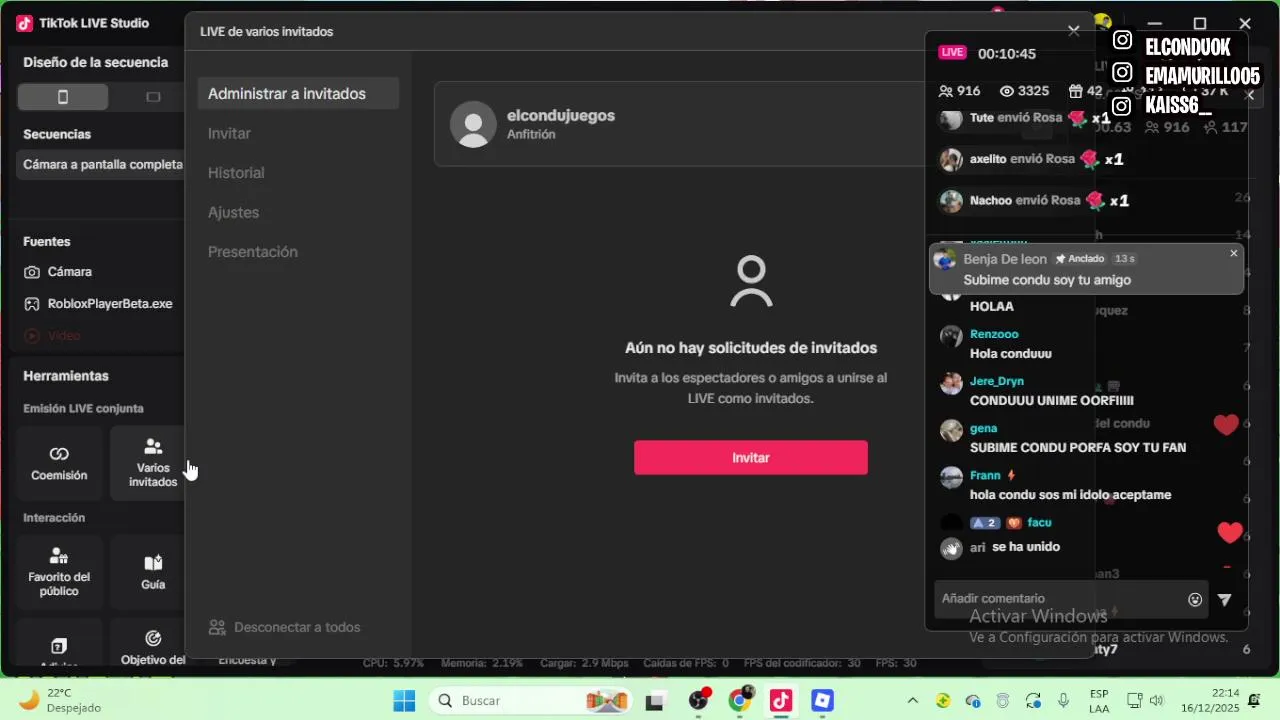Image resolution: width=1280 pixels, height=720 pixels.
Task: Click Jere_Dryn's username in chat
Action: click(997, 381)
